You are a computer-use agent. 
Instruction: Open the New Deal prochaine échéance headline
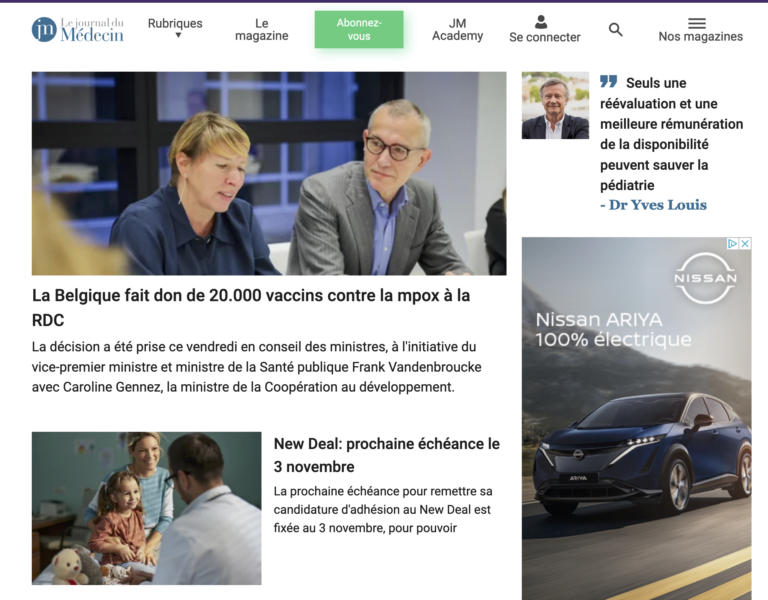click(x=386, y=455)
